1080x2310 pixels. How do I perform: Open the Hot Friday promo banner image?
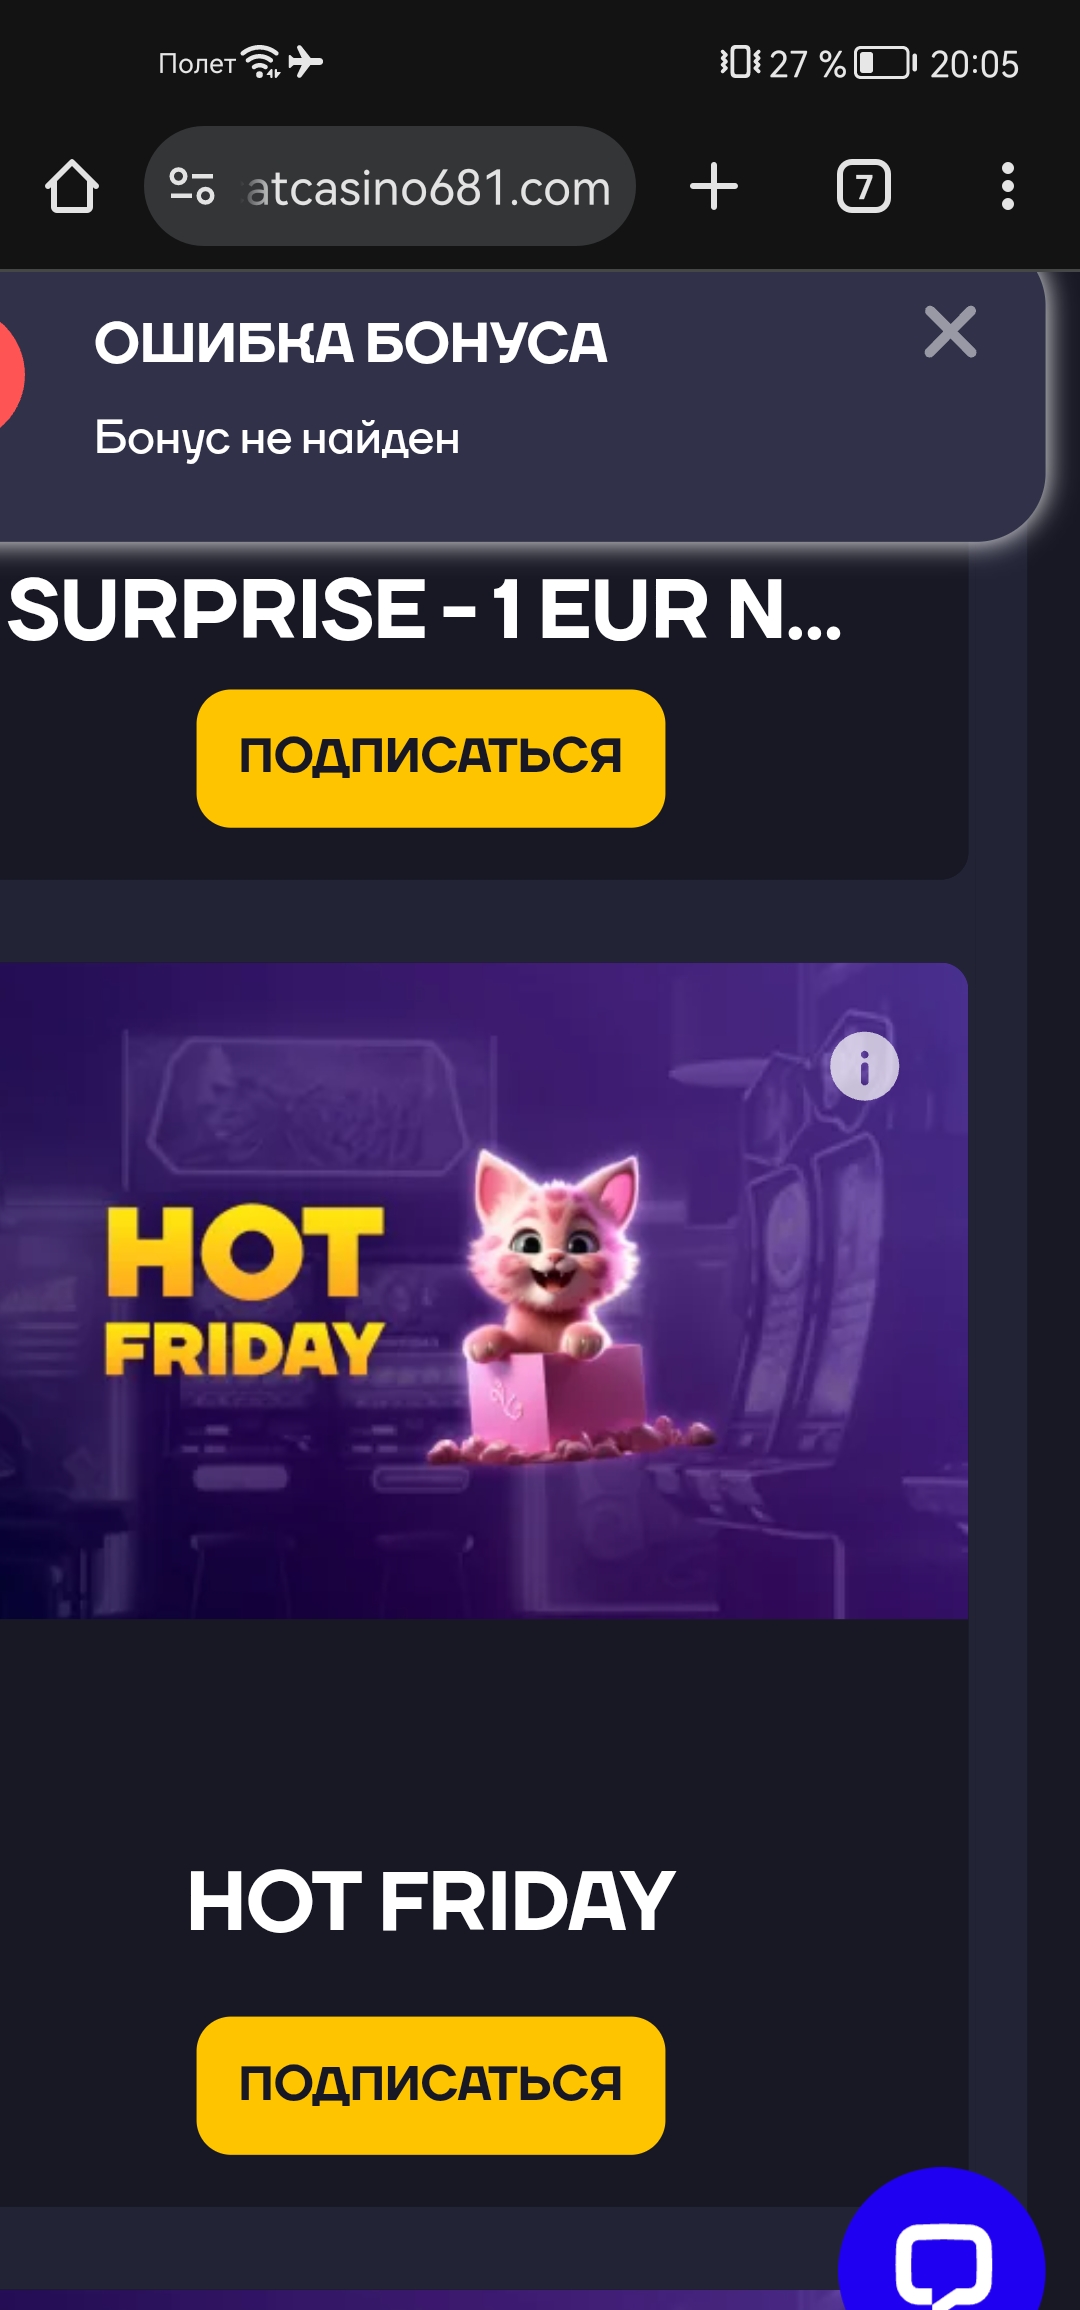click(x=484, y=1290)
